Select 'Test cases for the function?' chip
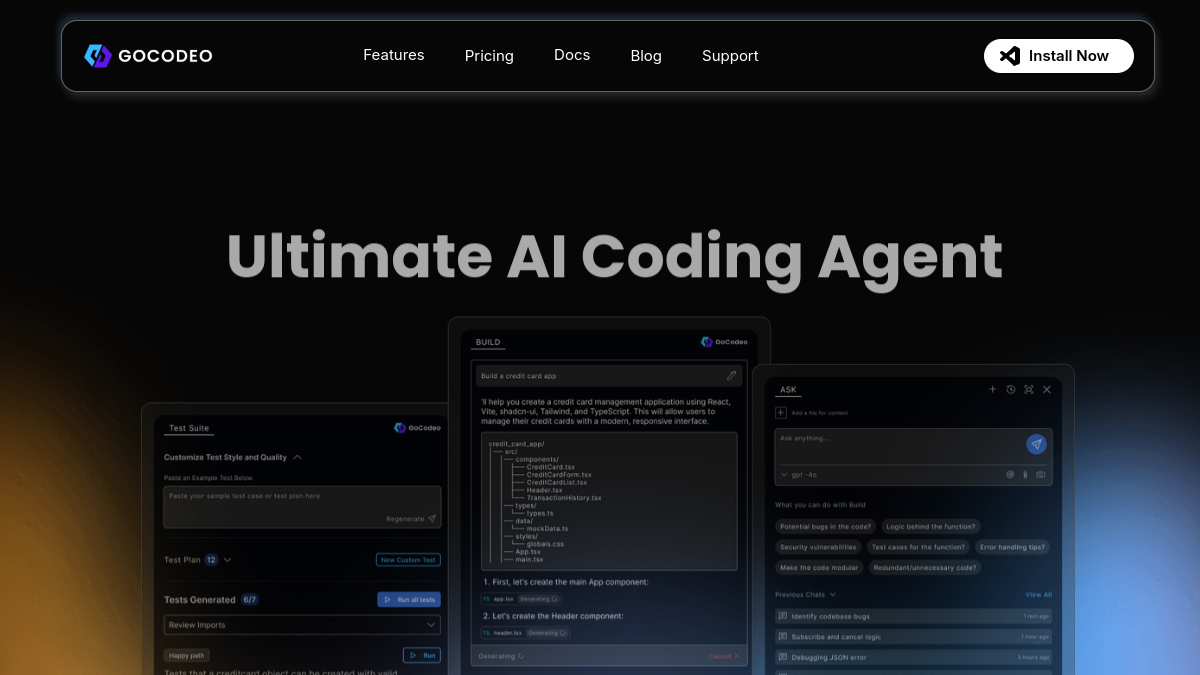The image size is (1200, 675). pos(918,547)
